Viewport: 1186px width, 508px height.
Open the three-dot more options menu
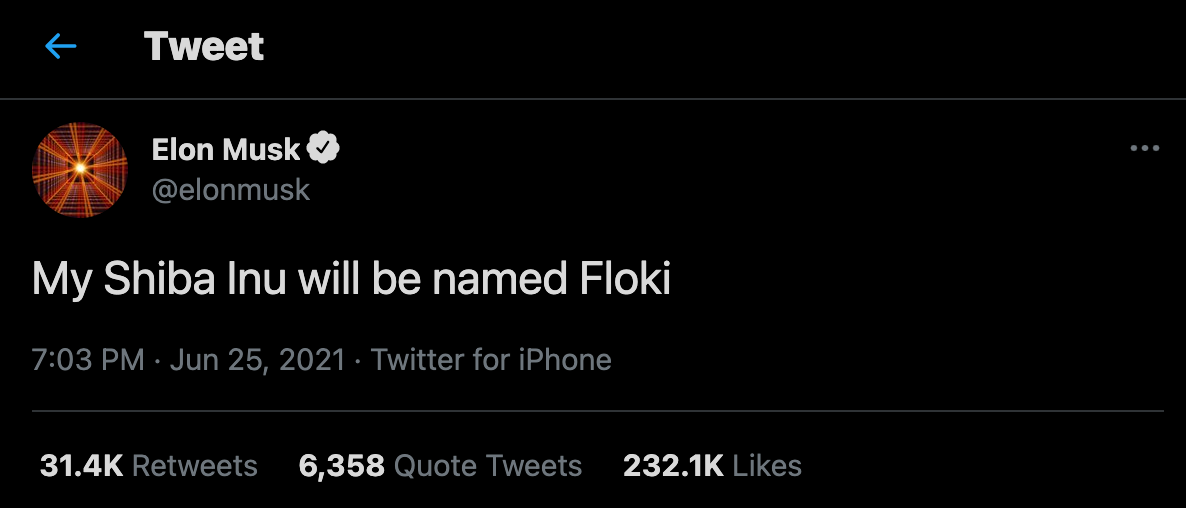[x=1144, y=149]
